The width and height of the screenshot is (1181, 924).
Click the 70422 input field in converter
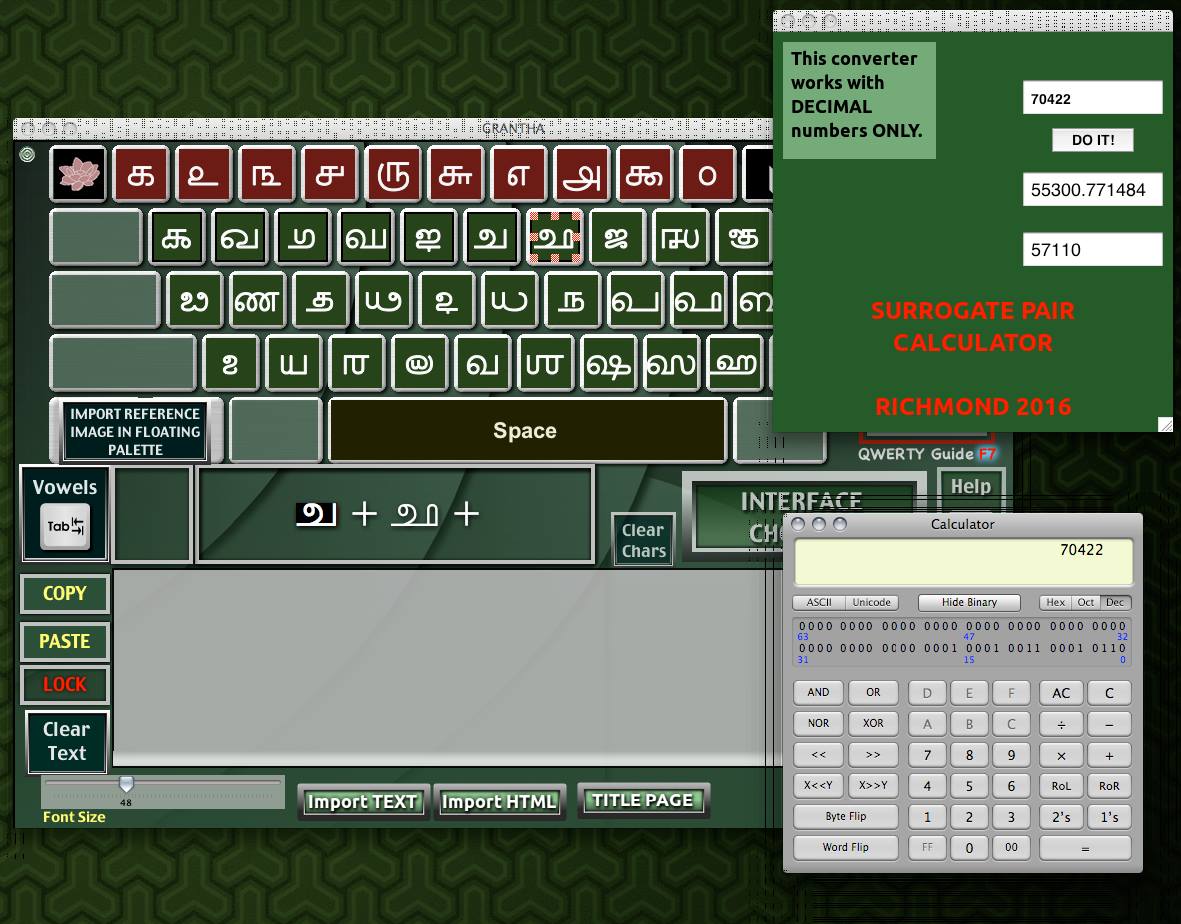pos(1092,98)
